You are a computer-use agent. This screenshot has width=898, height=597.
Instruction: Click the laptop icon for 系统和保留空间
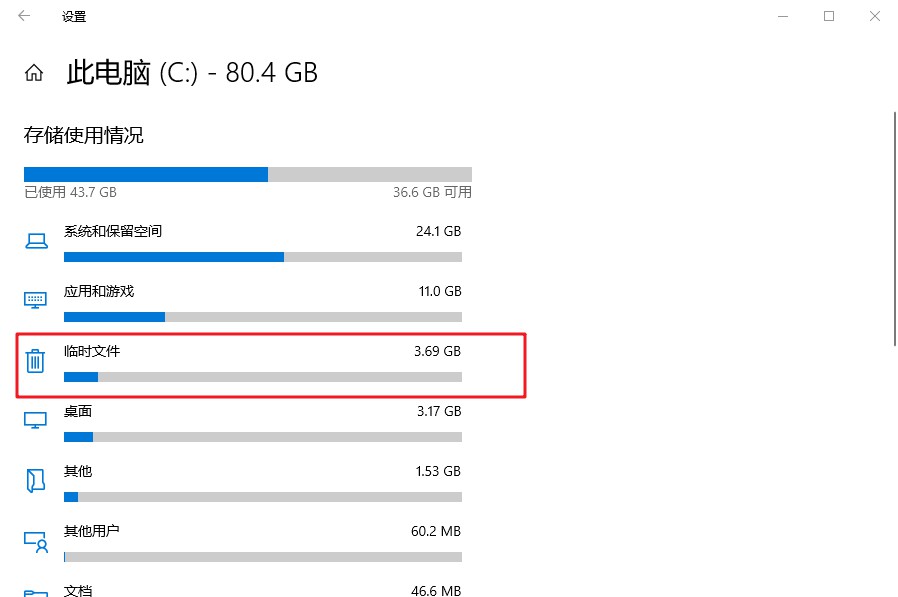pos(36,241)
